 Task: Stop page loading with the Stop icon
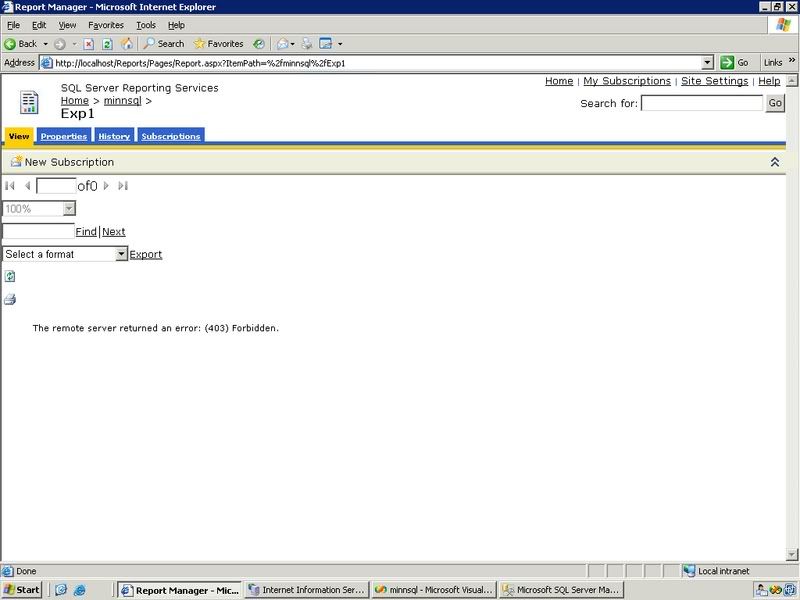click(88, 44)
